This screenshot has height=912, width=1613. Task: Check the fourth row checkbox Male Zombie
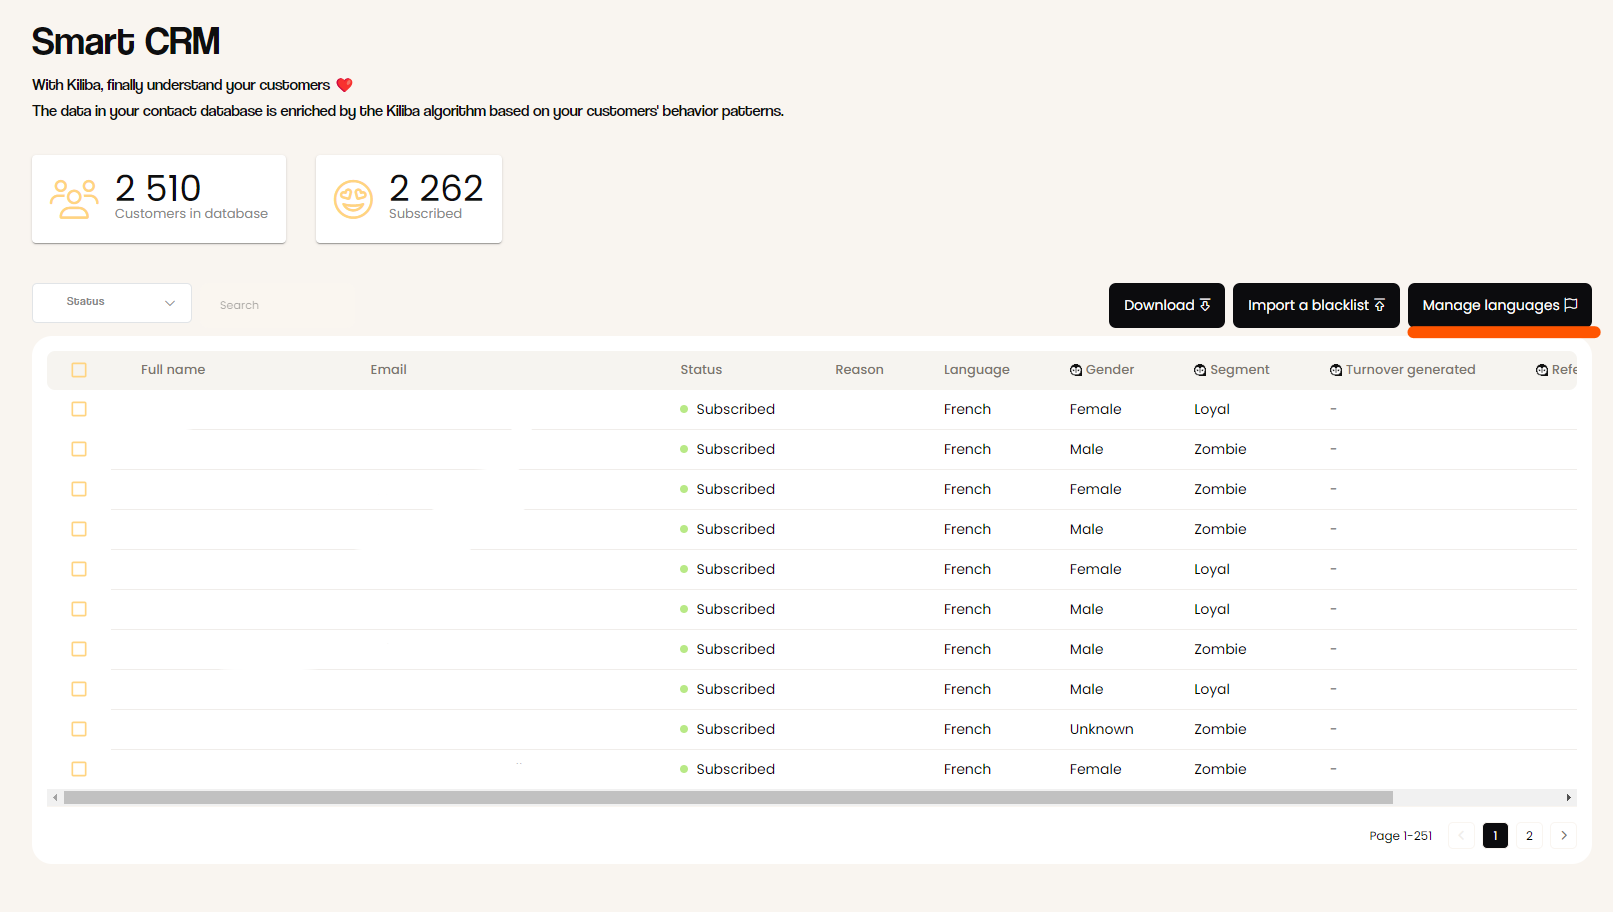[x=79, y=529]
